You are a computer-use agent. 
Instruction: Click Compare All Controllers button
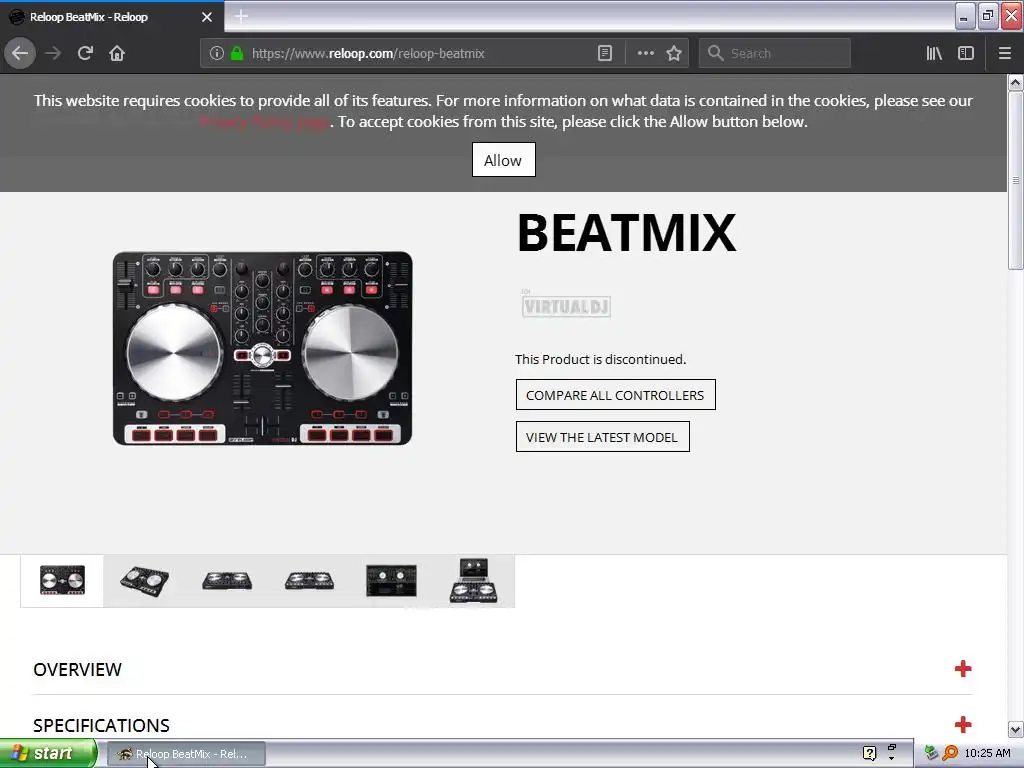point(615,395)
